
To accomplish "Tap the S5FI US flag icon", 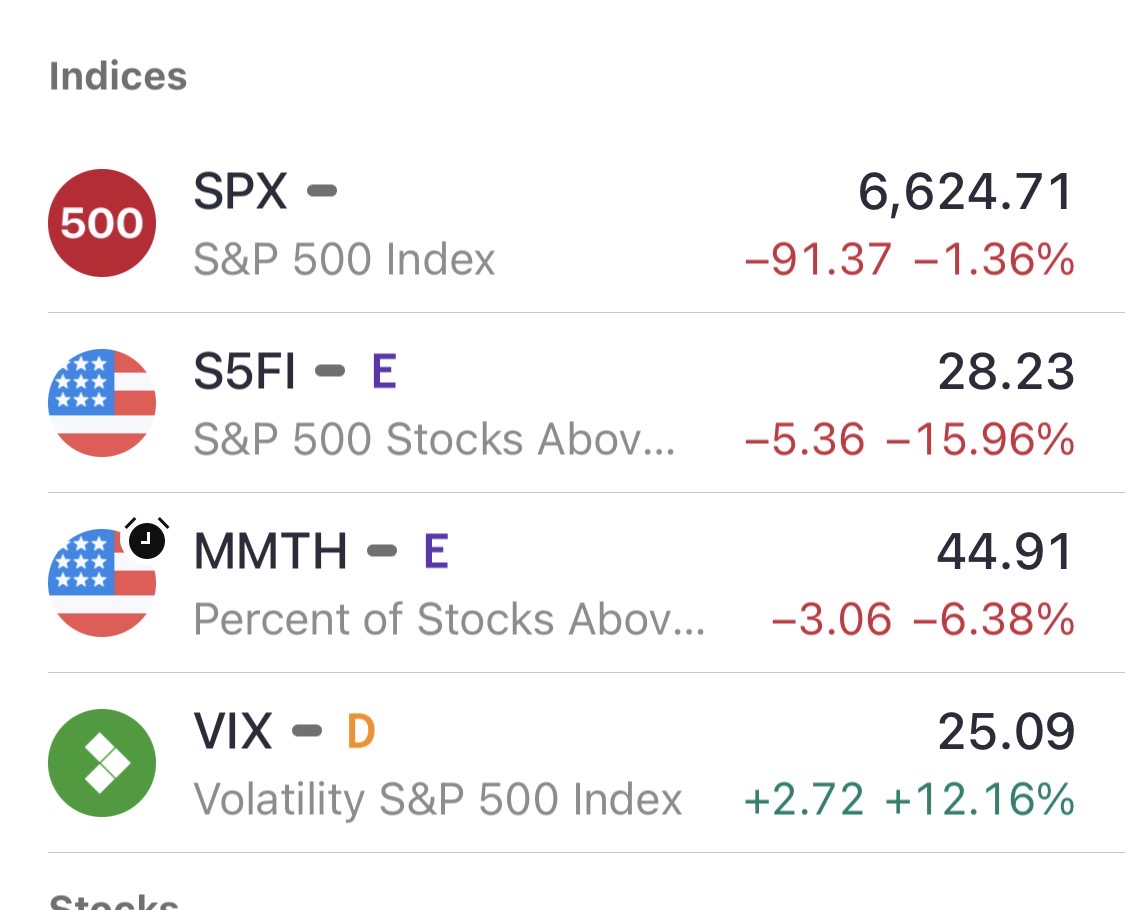I will [x=102, y=403].
